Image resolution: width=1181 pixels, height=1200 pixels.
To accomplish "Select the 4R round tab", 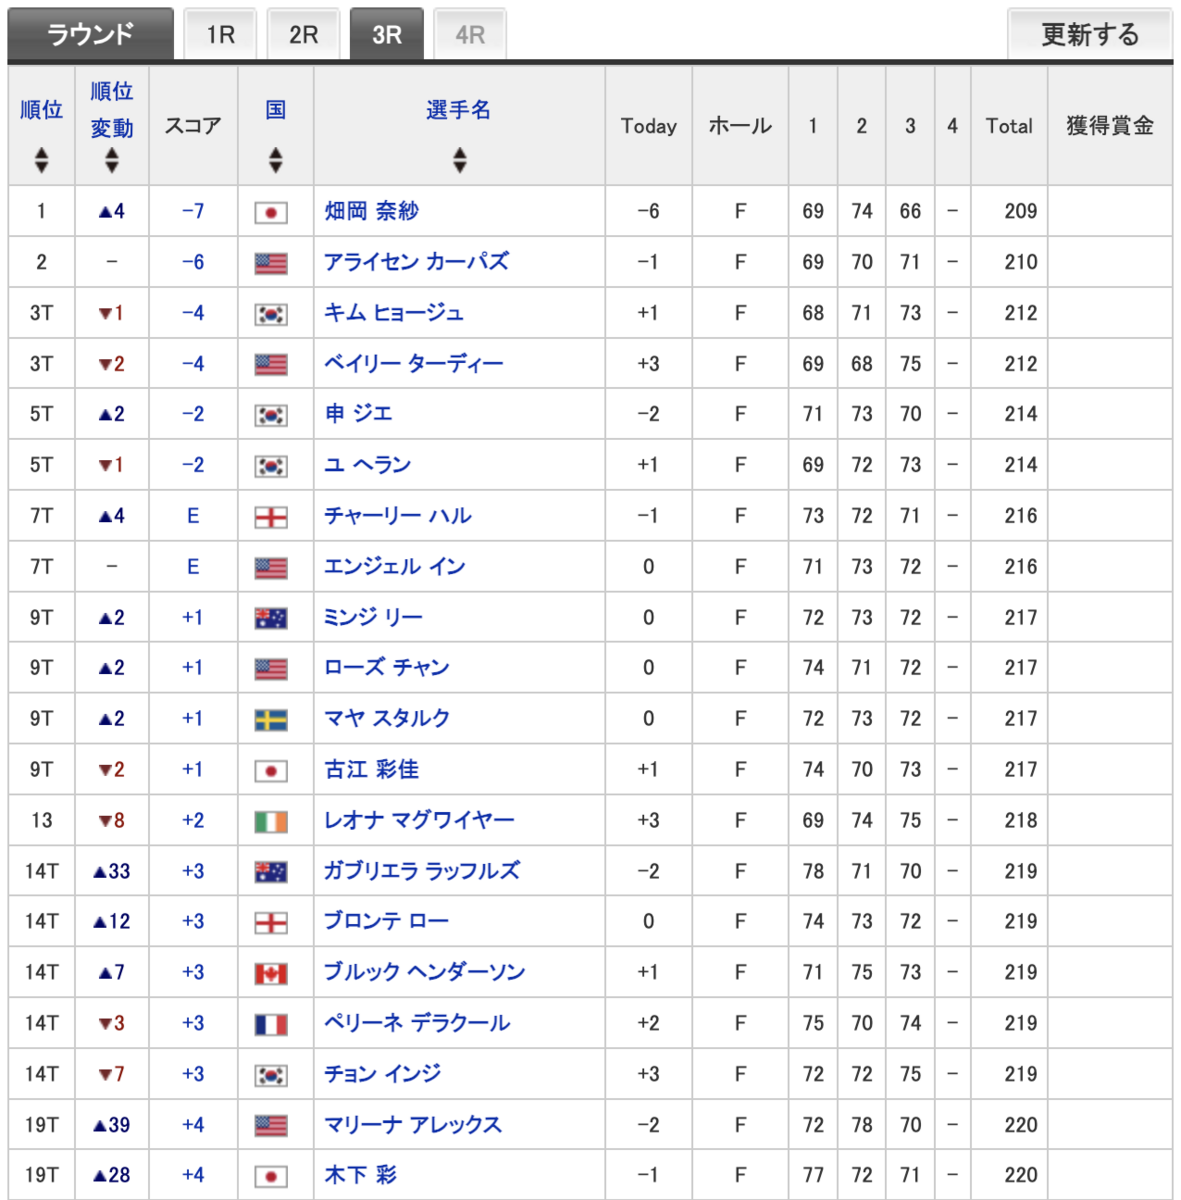I will coord(470,35).
